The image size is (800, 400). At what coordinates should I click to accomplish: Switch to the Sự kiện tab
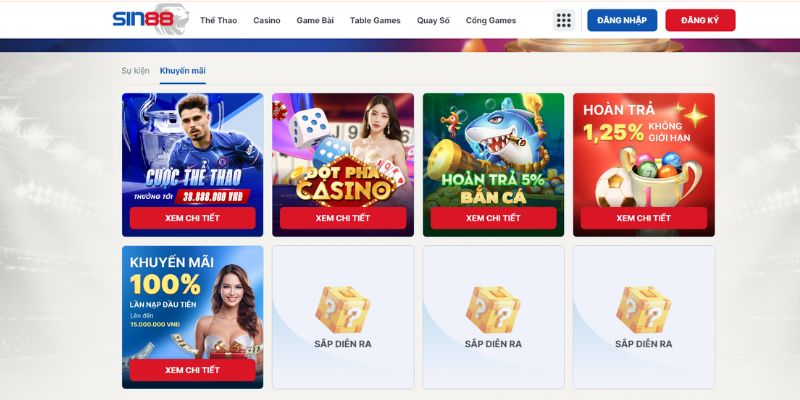point(135,71)
